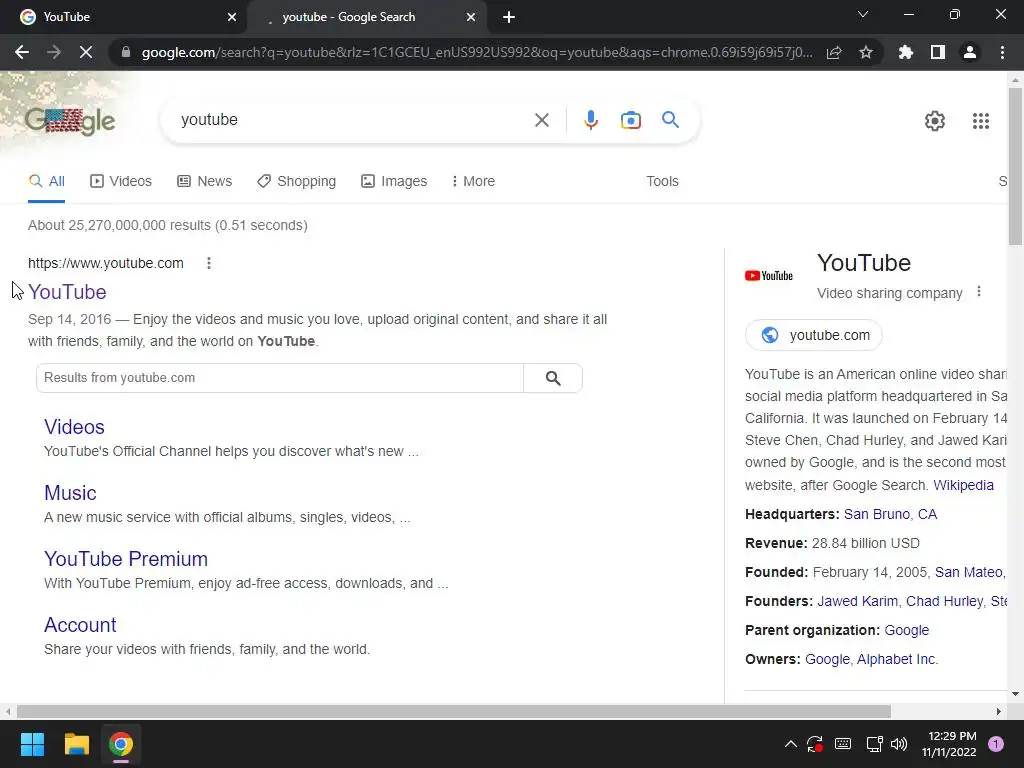Click the browser forward arrow
The width and height of the screenshot is (1024, 768).
click(54, 52)
